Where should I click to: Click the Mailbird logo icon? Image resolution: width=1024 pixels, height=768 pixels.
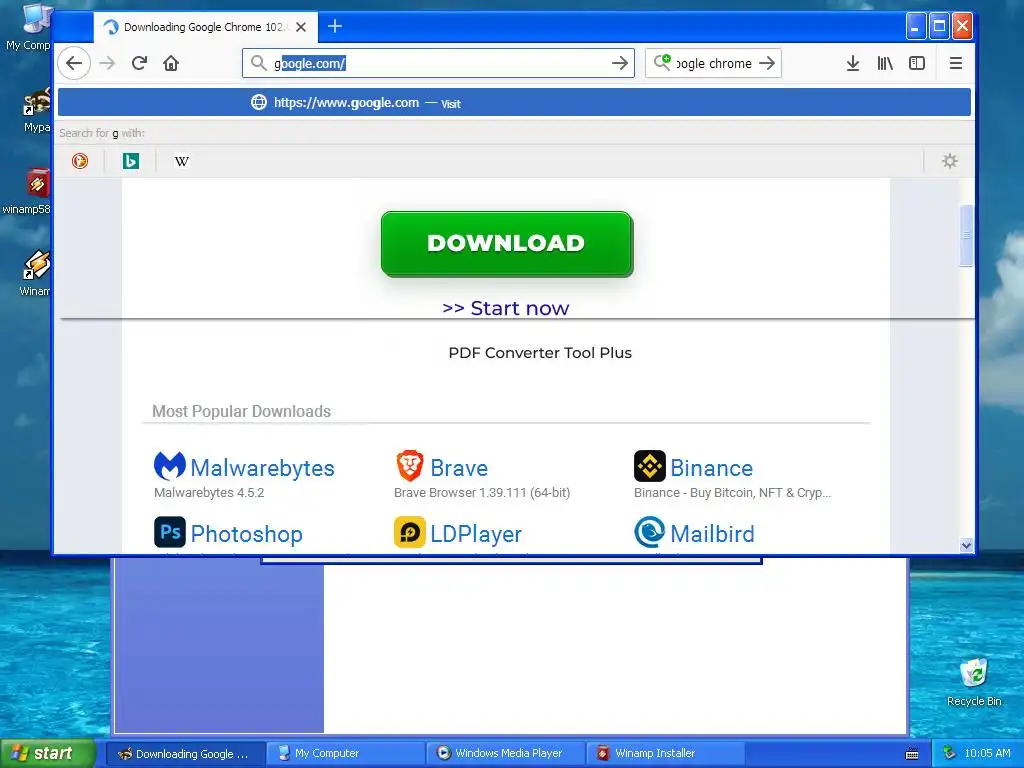[650, 532]
